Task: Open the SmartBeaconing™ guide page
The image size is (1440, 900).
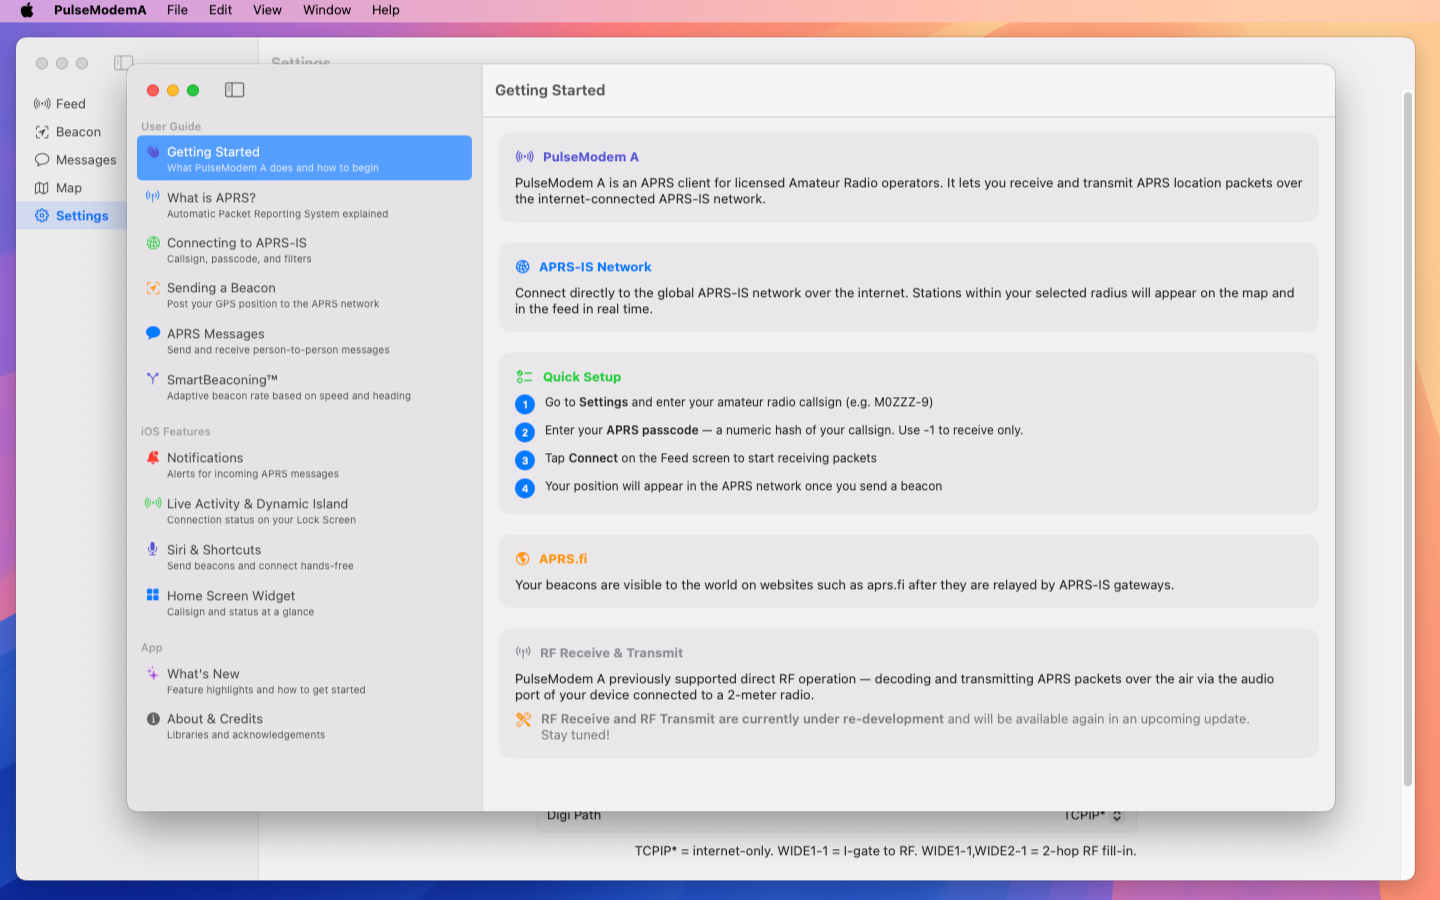Action: (x=304, y=386)
